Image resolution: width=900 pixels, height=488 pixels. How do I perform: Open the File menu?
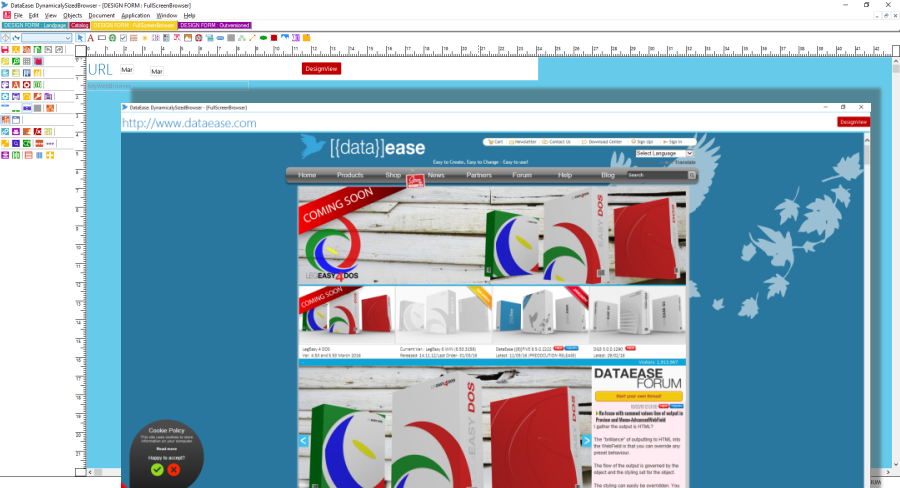pos(18,16)
